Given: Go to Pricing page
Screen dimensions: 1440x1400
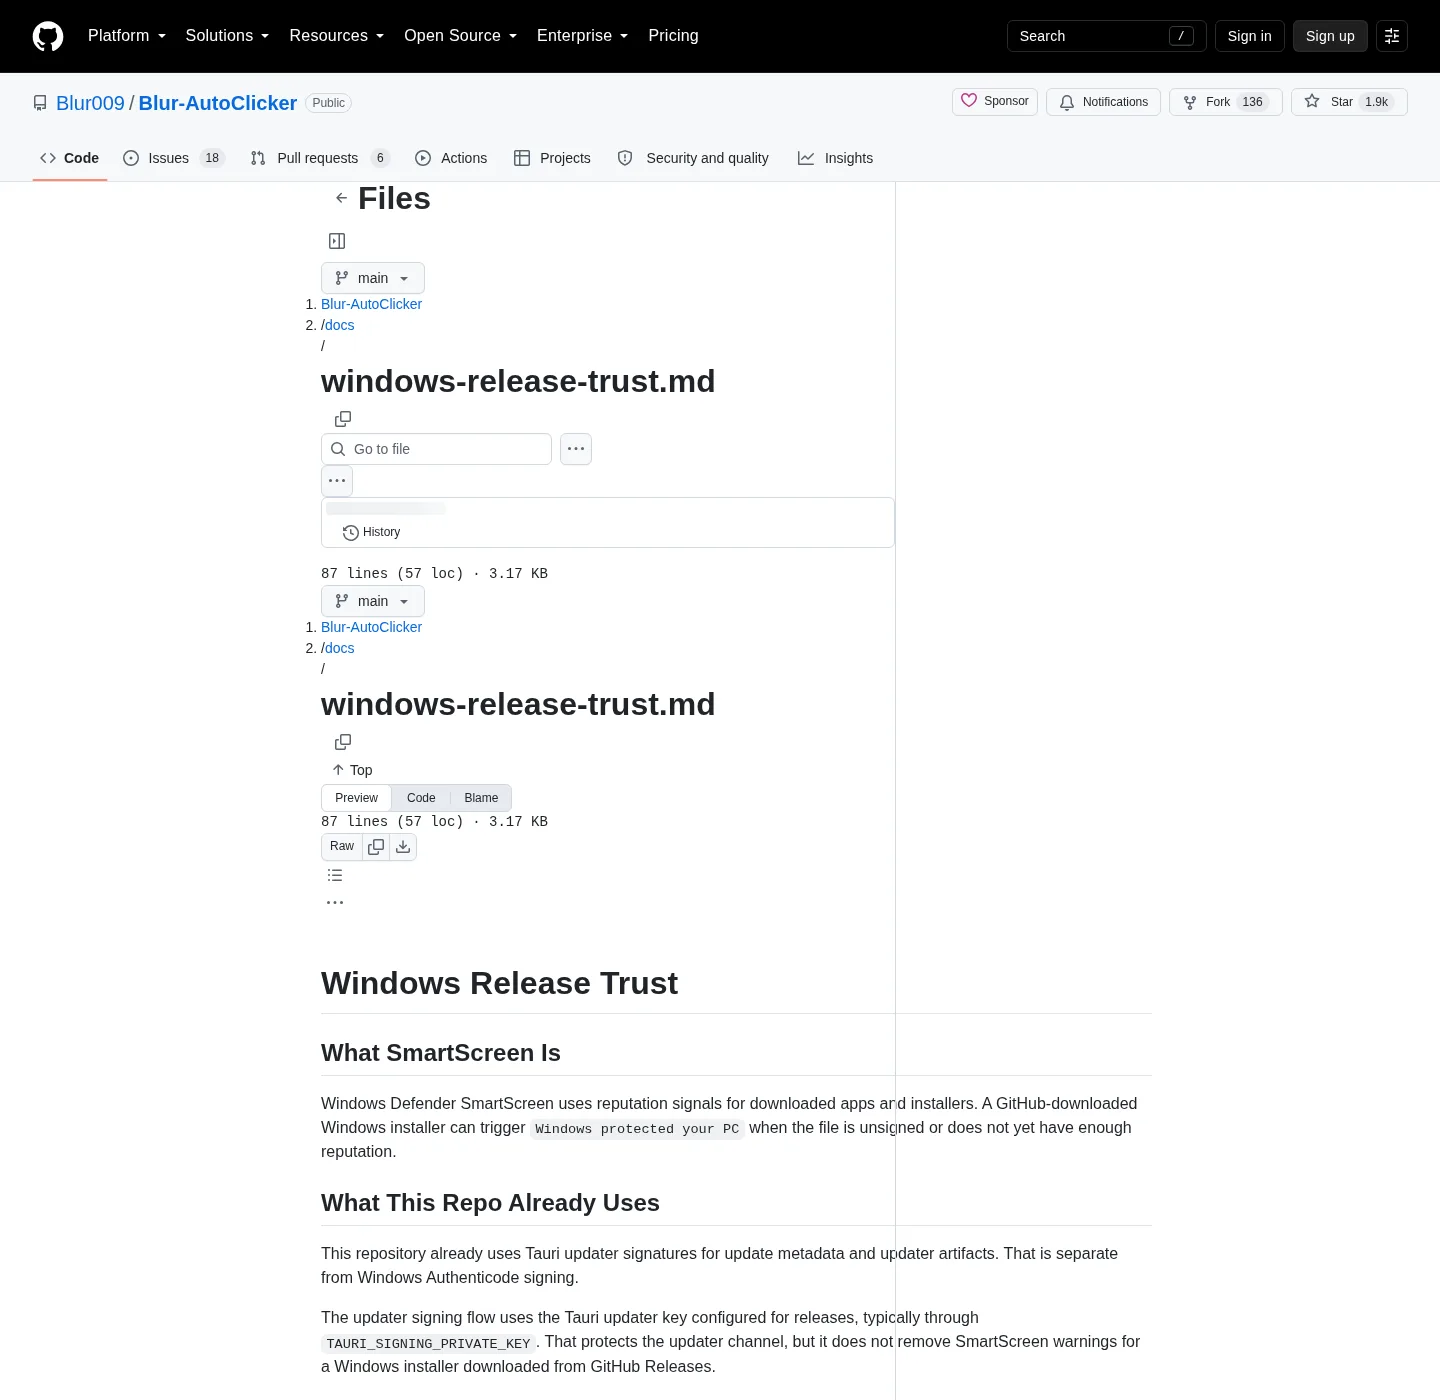Looking at the screenshot, I should pos(673,36).
